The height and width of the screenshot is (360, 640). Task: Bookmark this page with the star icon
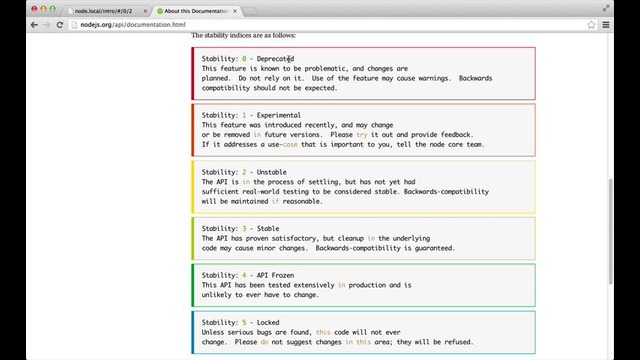pos(591,25)
